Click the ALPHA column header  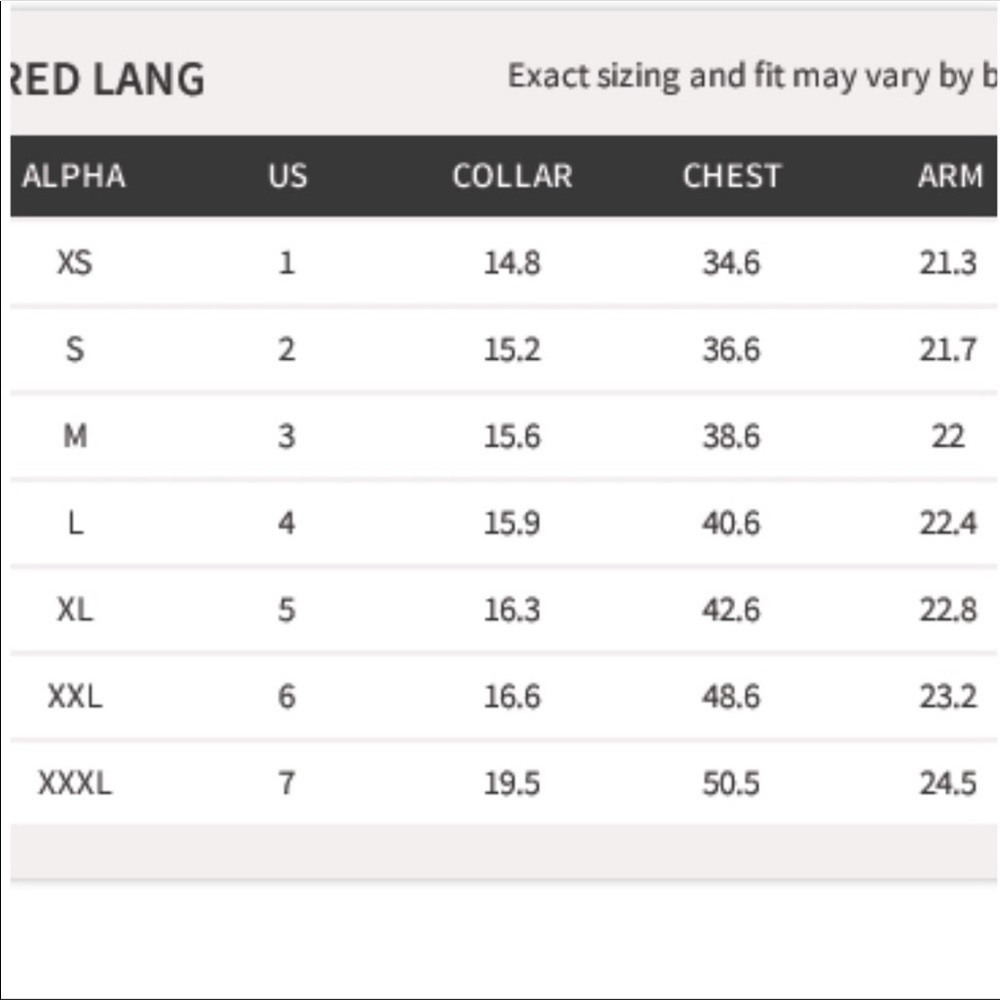click(x=74, y=176)
